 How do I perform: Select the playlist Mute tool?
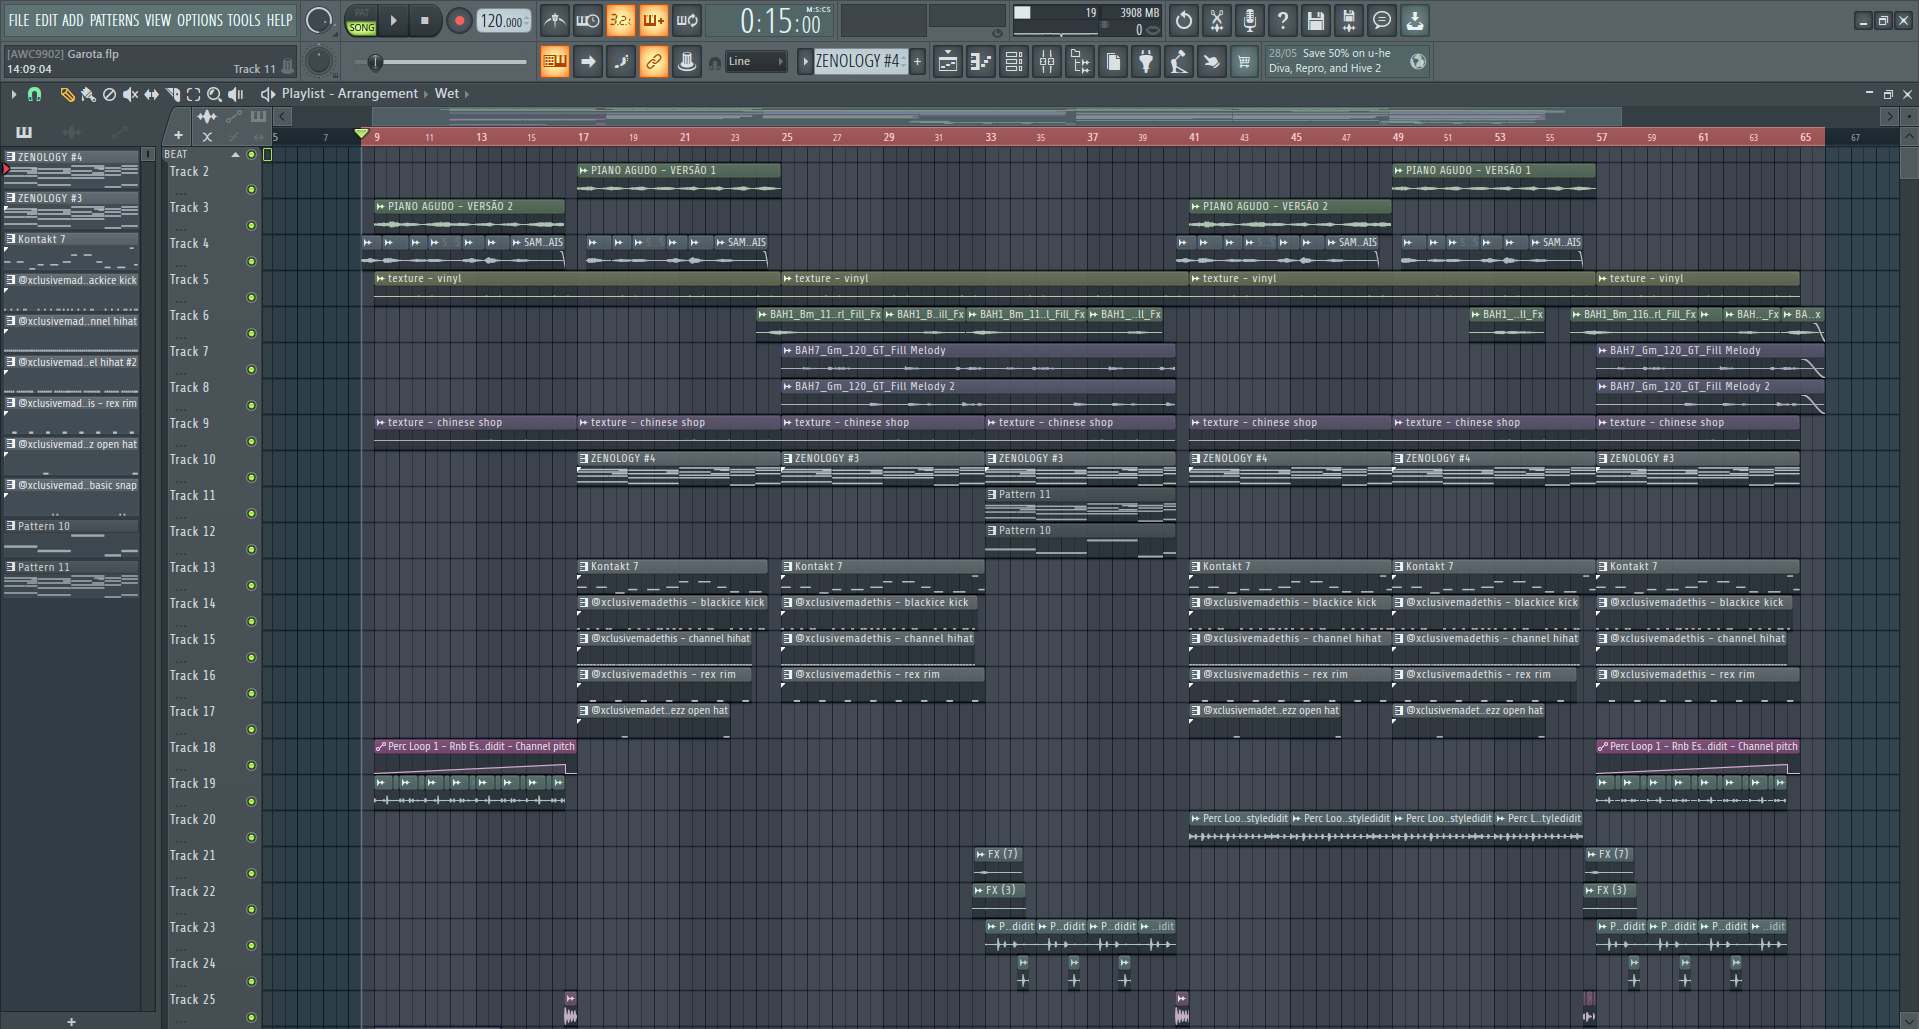tap(130, 94)
